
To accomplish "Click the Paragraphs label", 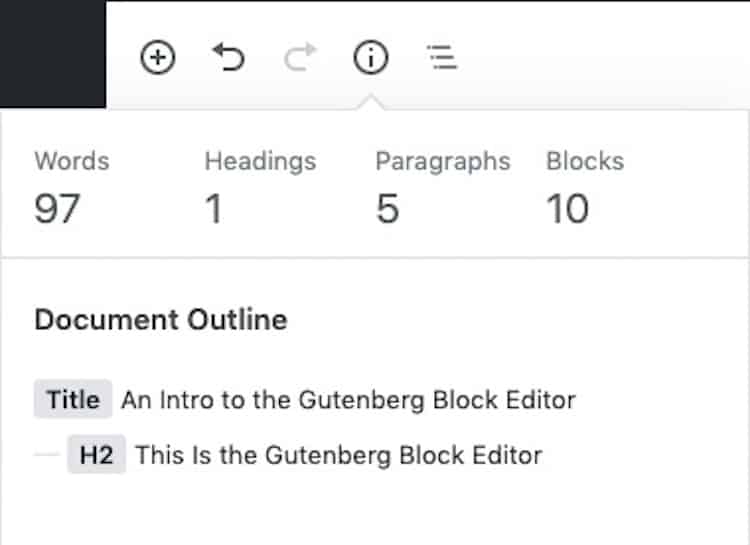I will tap(443, 161).
